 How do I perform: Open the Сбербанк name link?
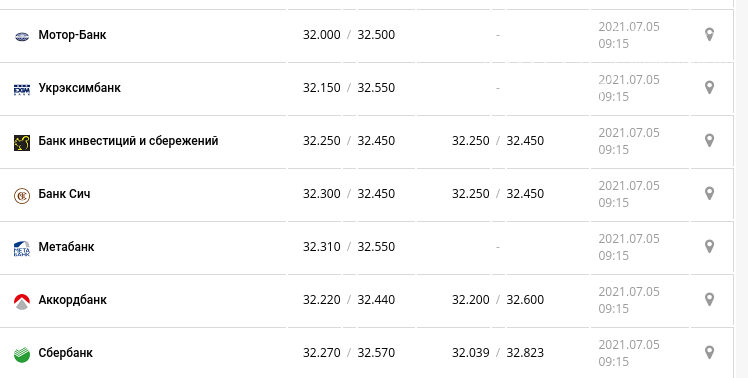65,353
